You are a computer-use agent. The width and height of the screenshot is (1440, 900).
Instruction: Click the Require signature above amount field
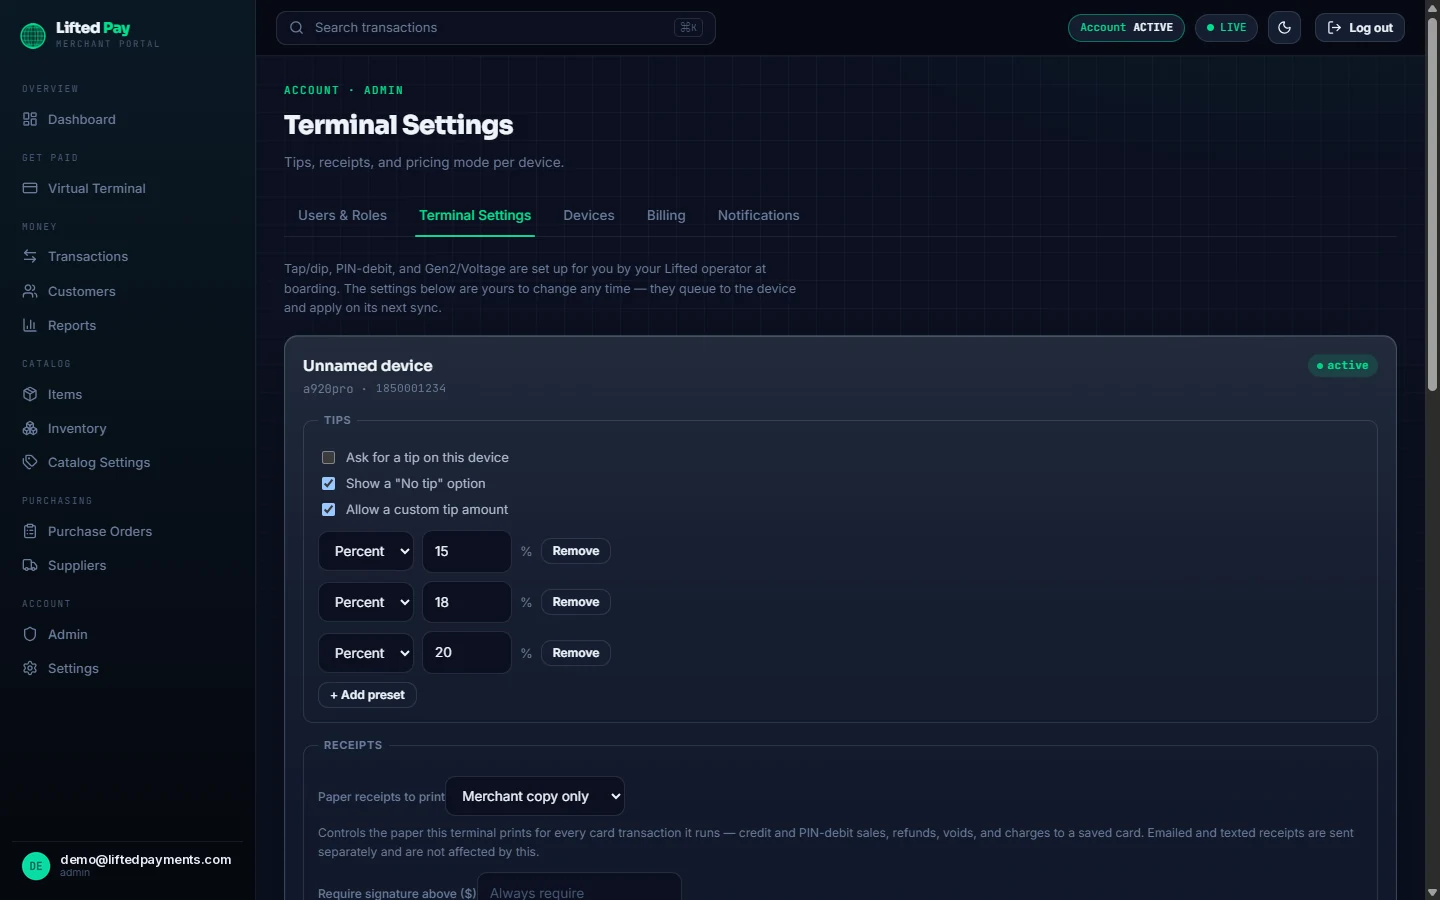(x=579, y=888)
